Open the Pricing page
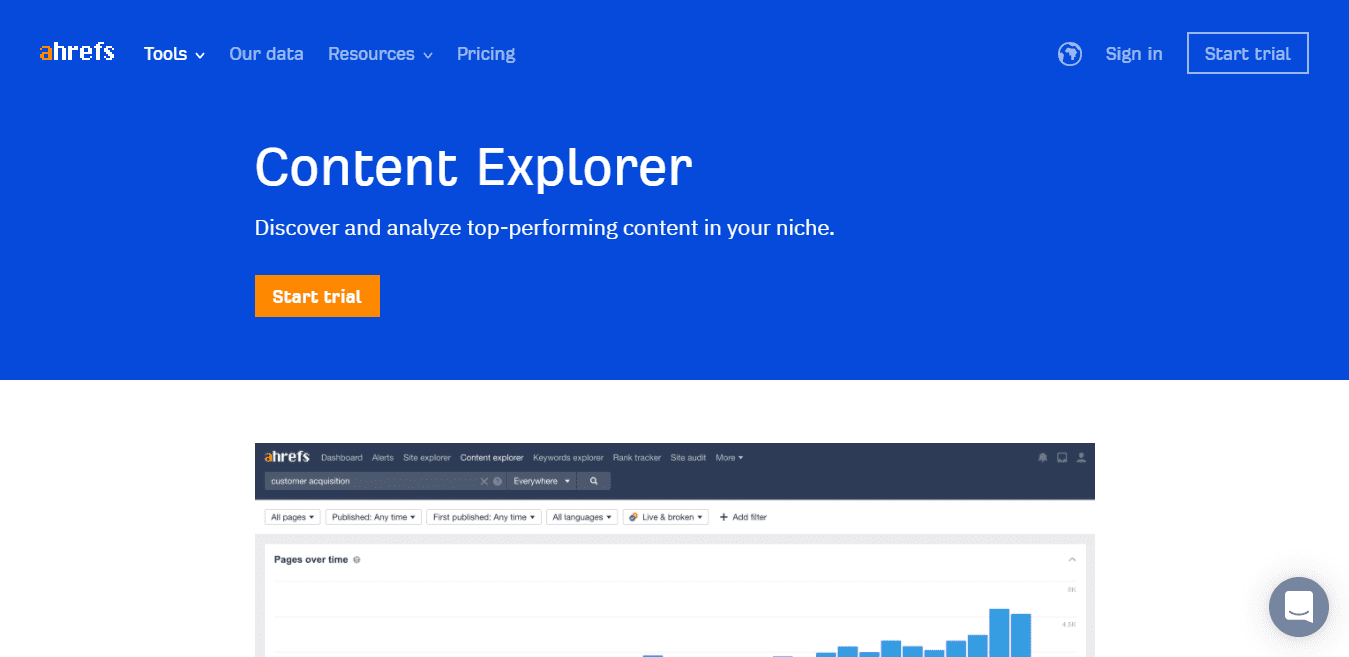This screenshot has height=657, width=1349. point(486,54)
